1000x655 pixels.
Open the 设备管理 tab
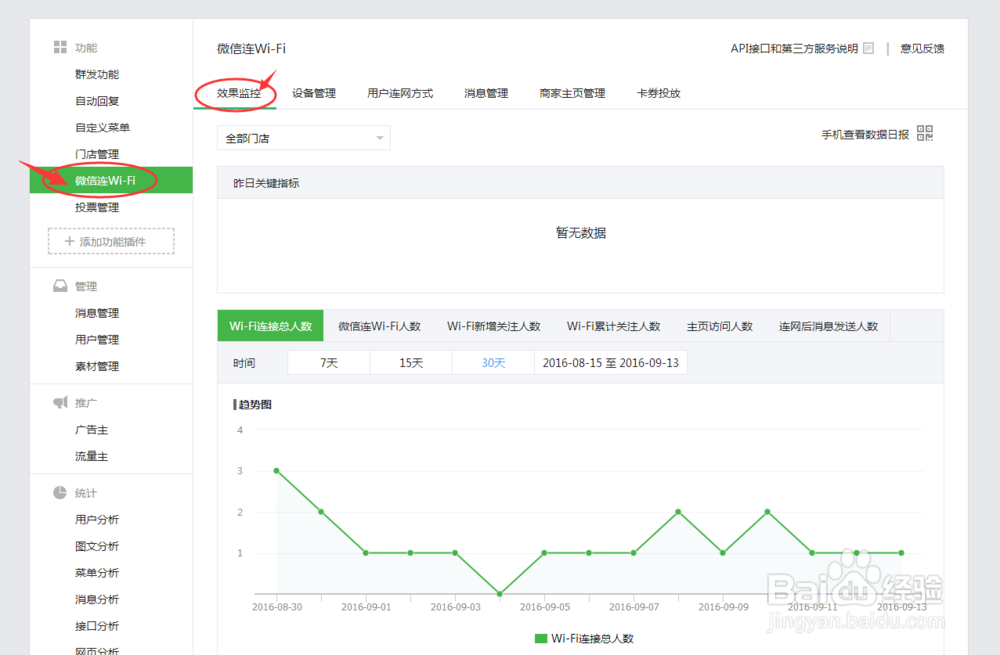point(314,93)
